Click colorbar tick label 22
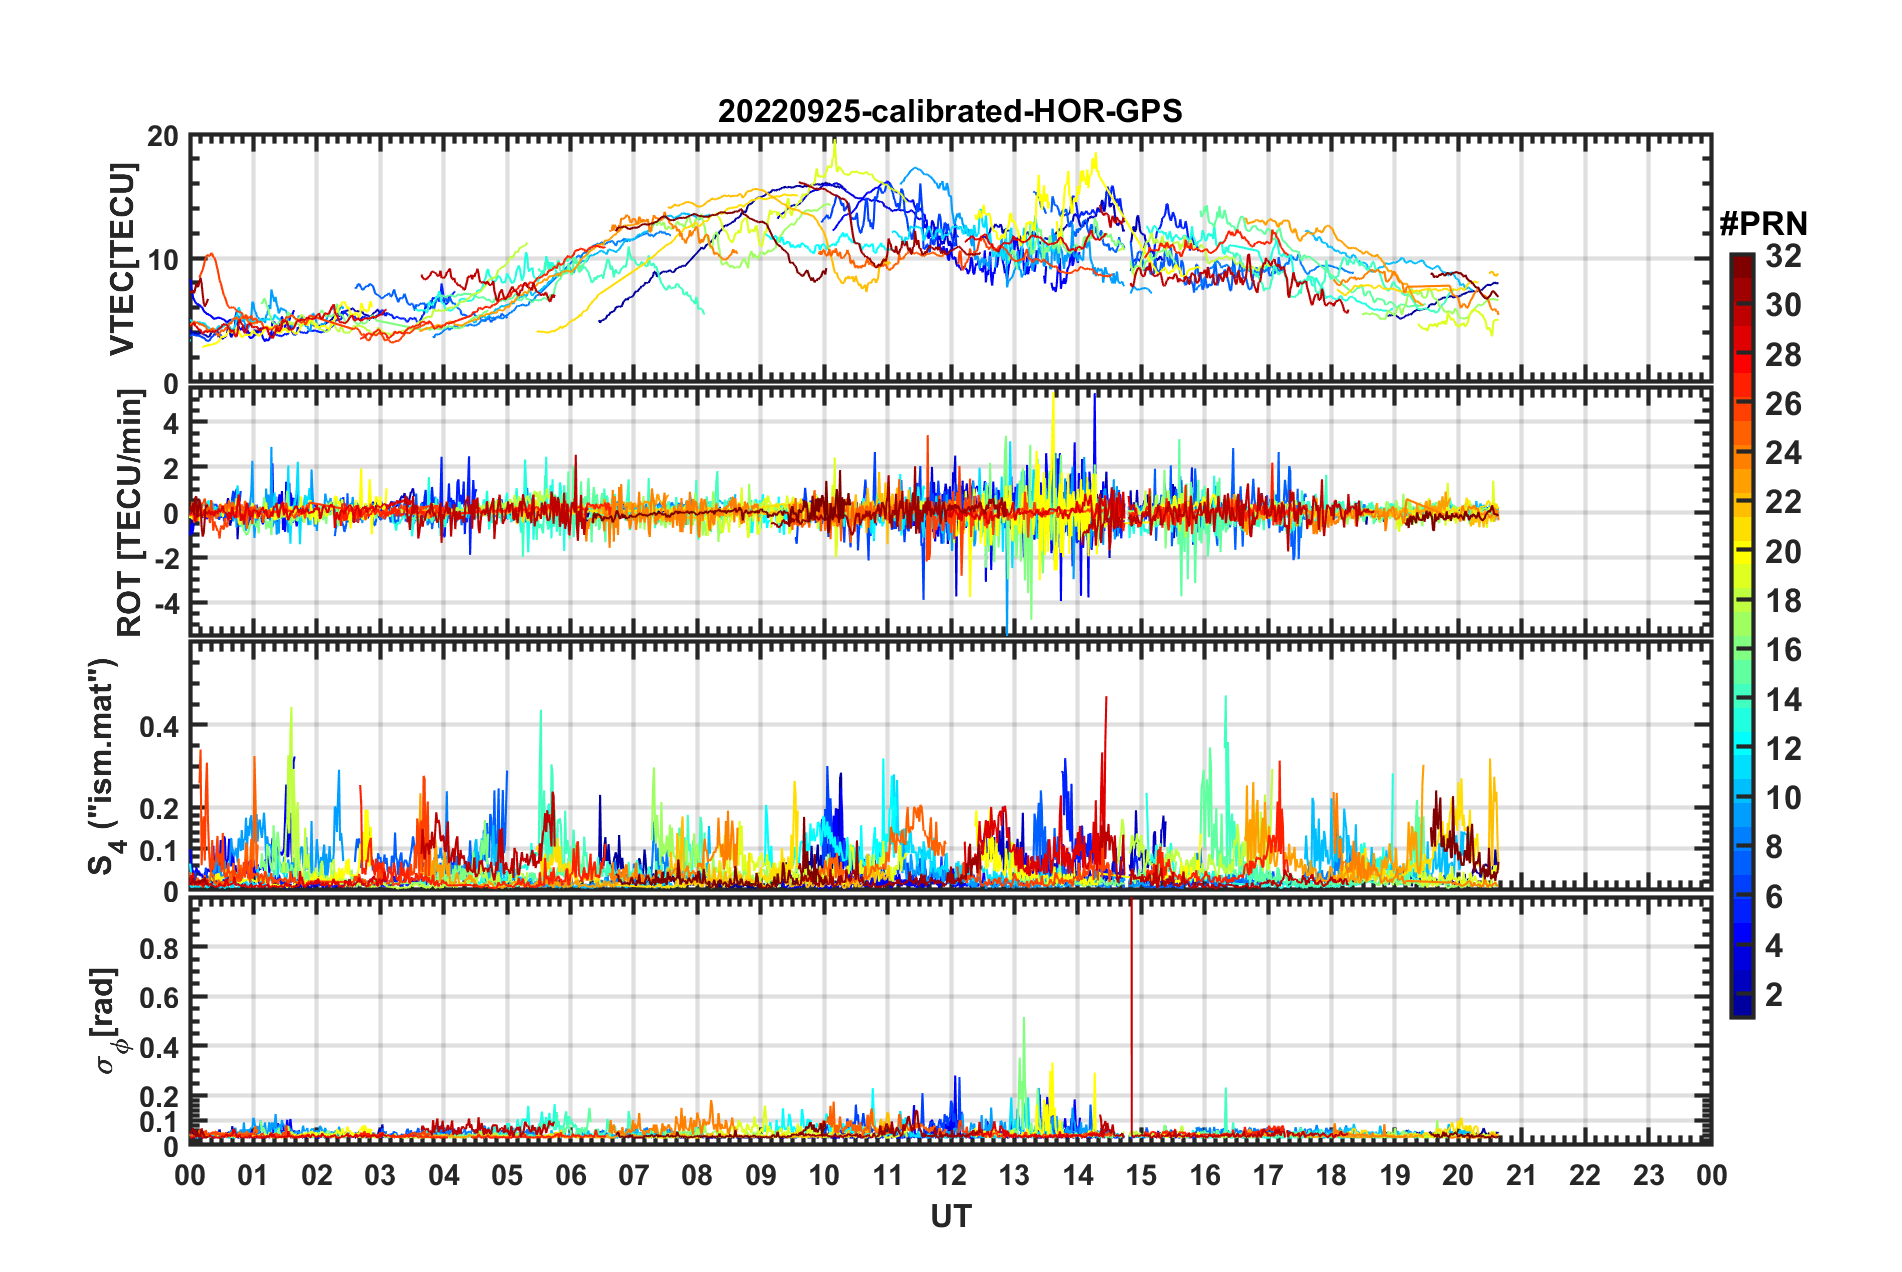The width and height of the screenshot is (1902, 1272). click(x=1783, y=502)
